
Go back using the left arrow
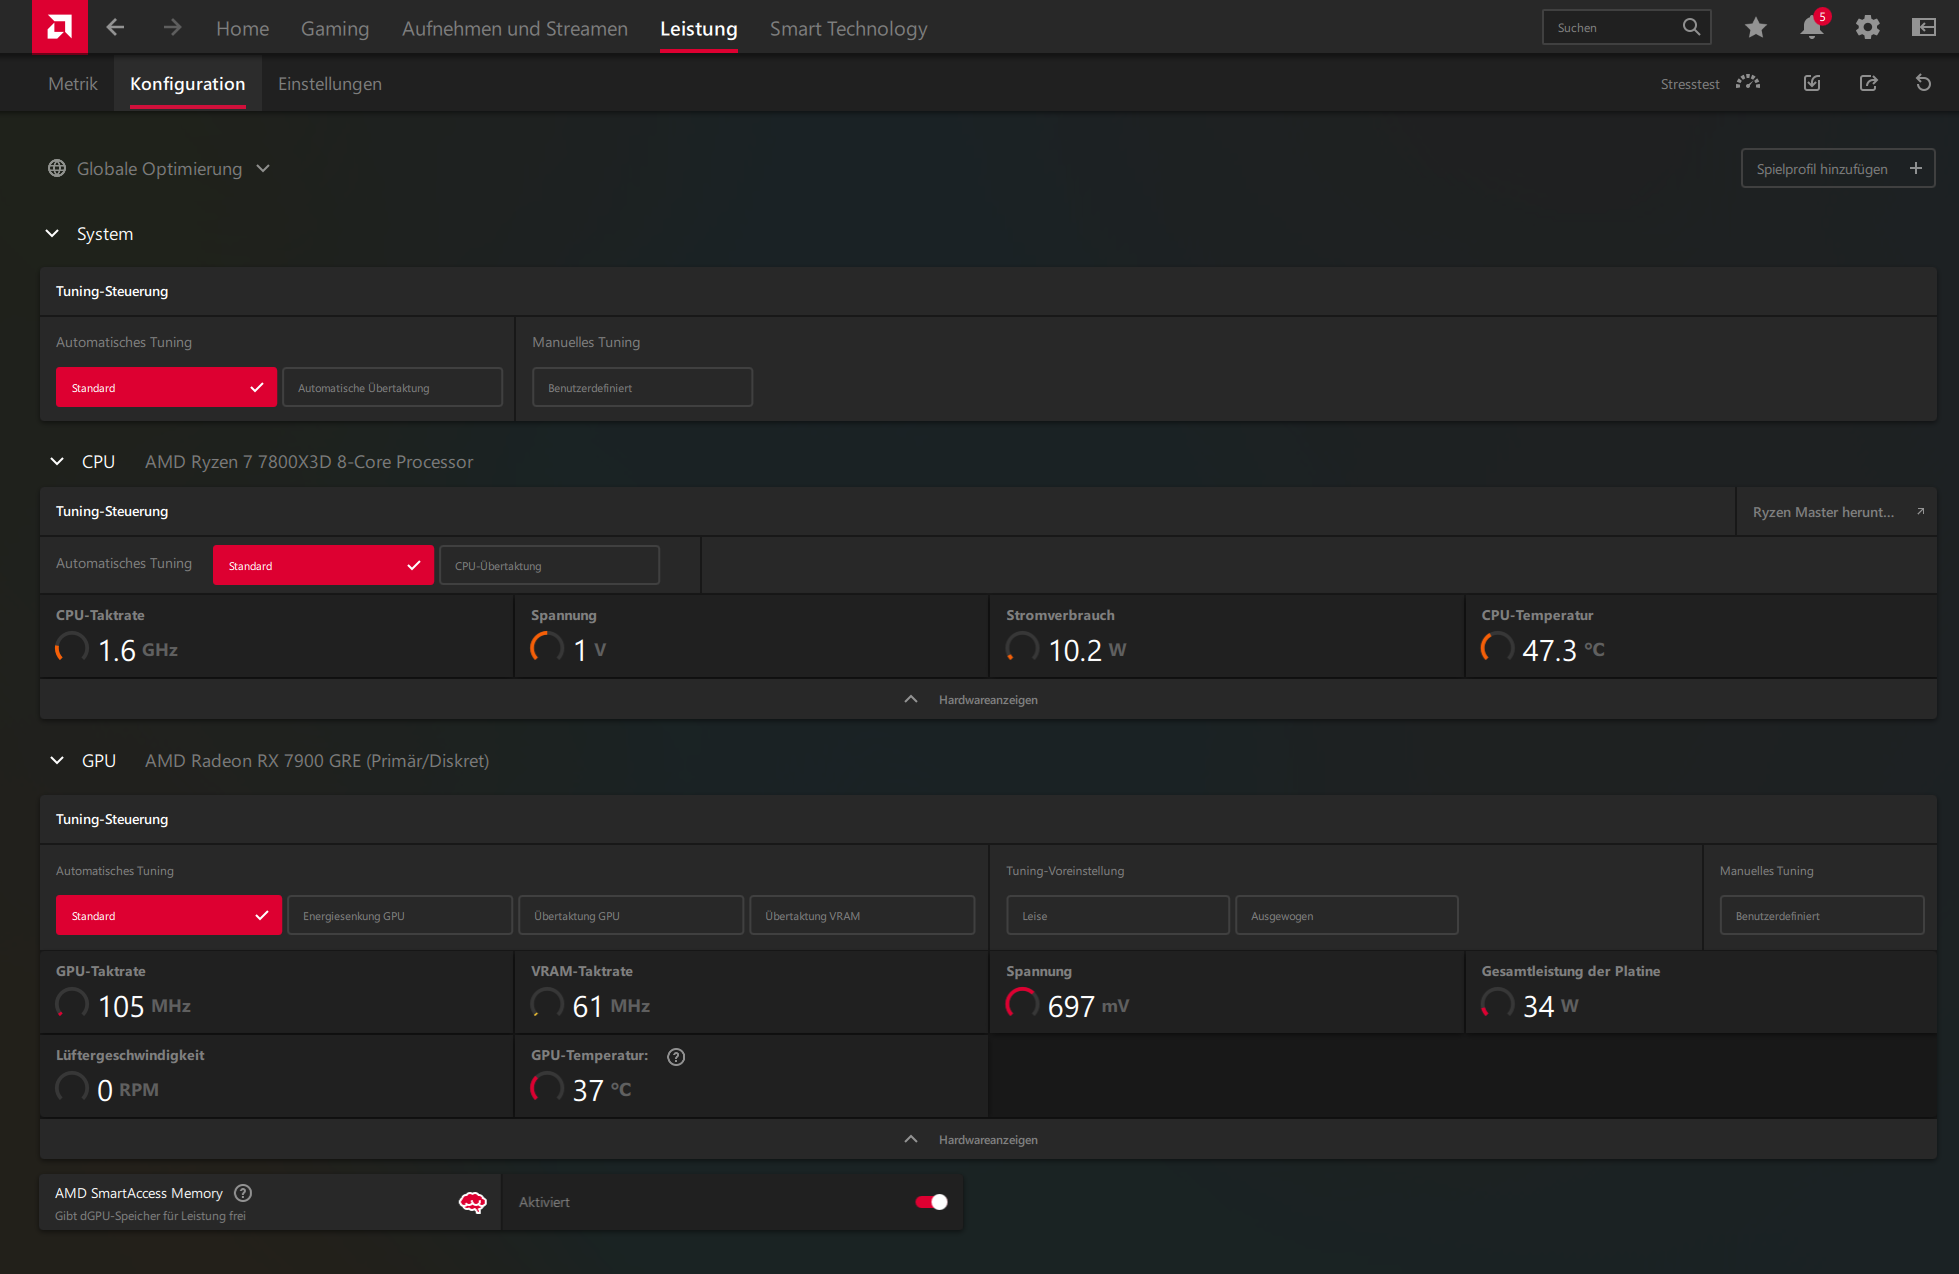(x=116, y=28)
